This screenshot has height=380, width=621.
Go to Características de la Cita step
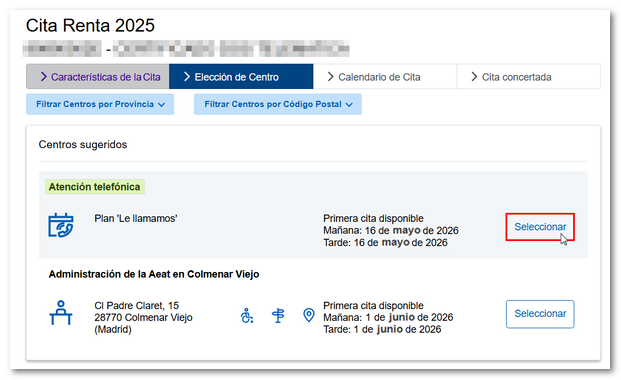[97, 76]
